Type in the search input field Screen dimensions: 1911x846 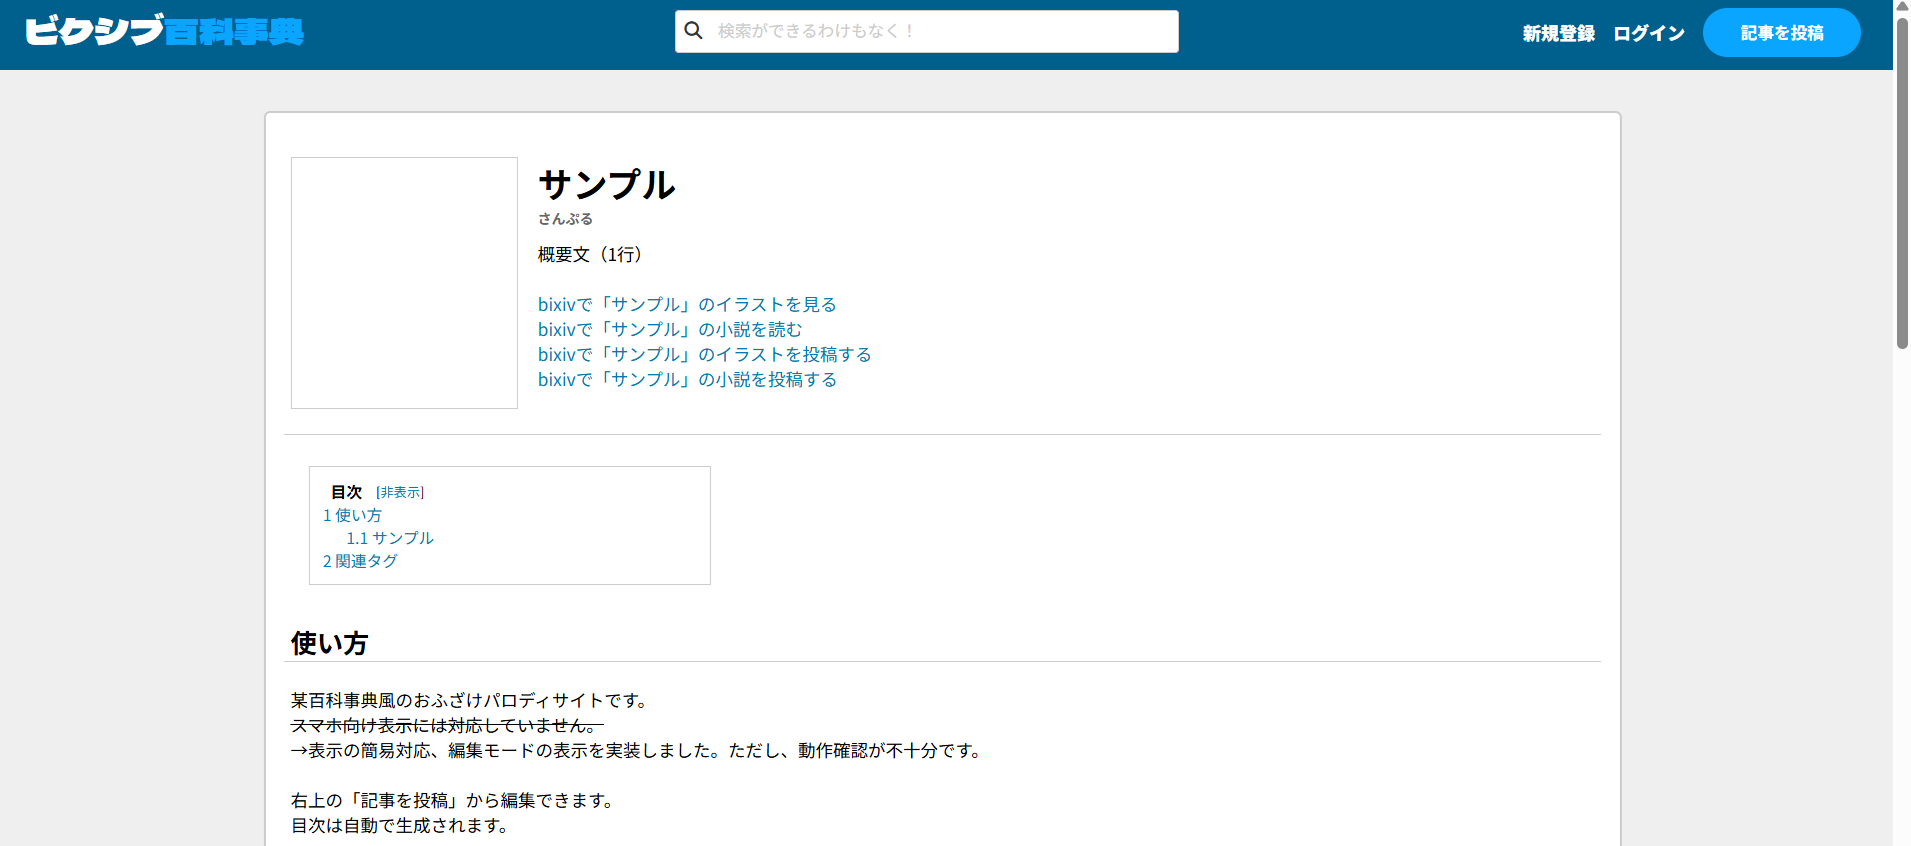940,31
